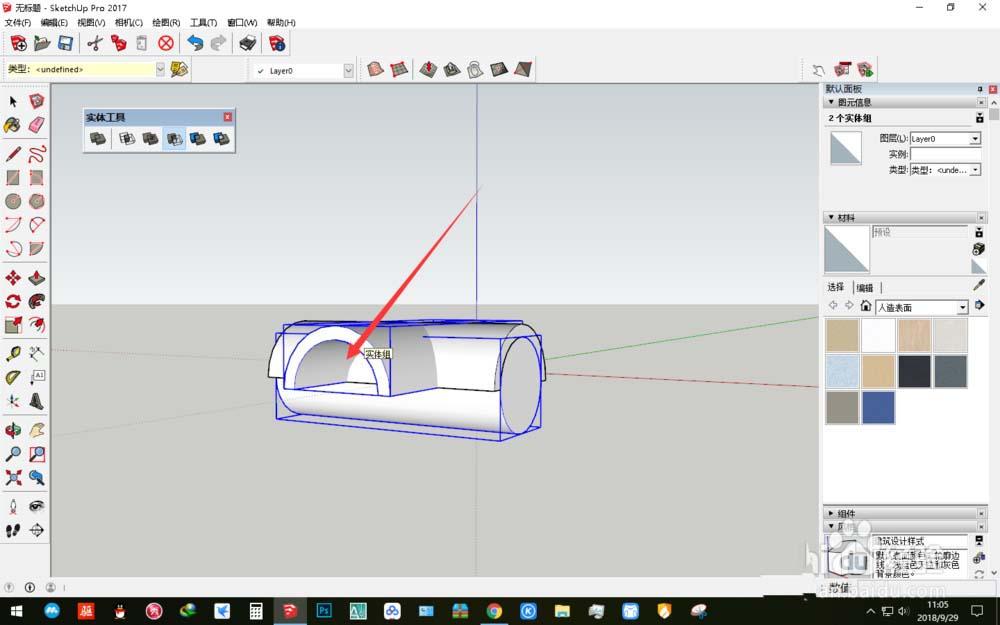Open Google Chrome from the taskbar
1000x625 pixels.
(x=494, y=610)
